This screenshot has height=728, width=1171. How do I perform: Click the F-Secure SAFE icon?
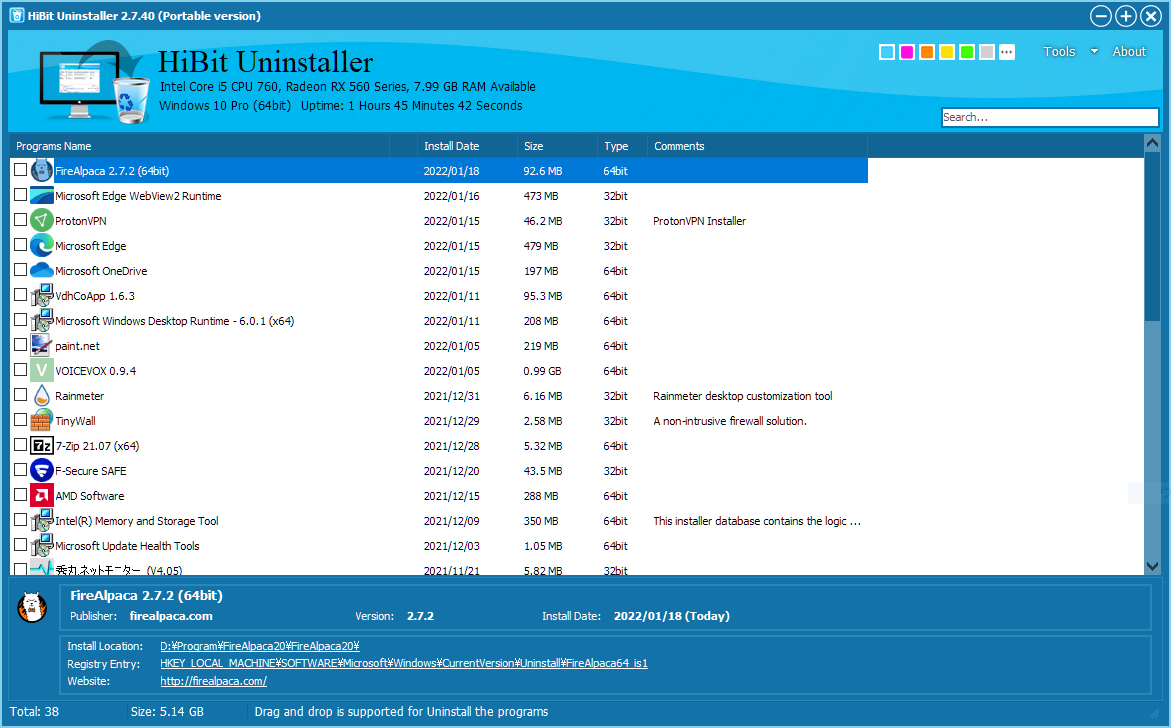[x=42, y=470]
